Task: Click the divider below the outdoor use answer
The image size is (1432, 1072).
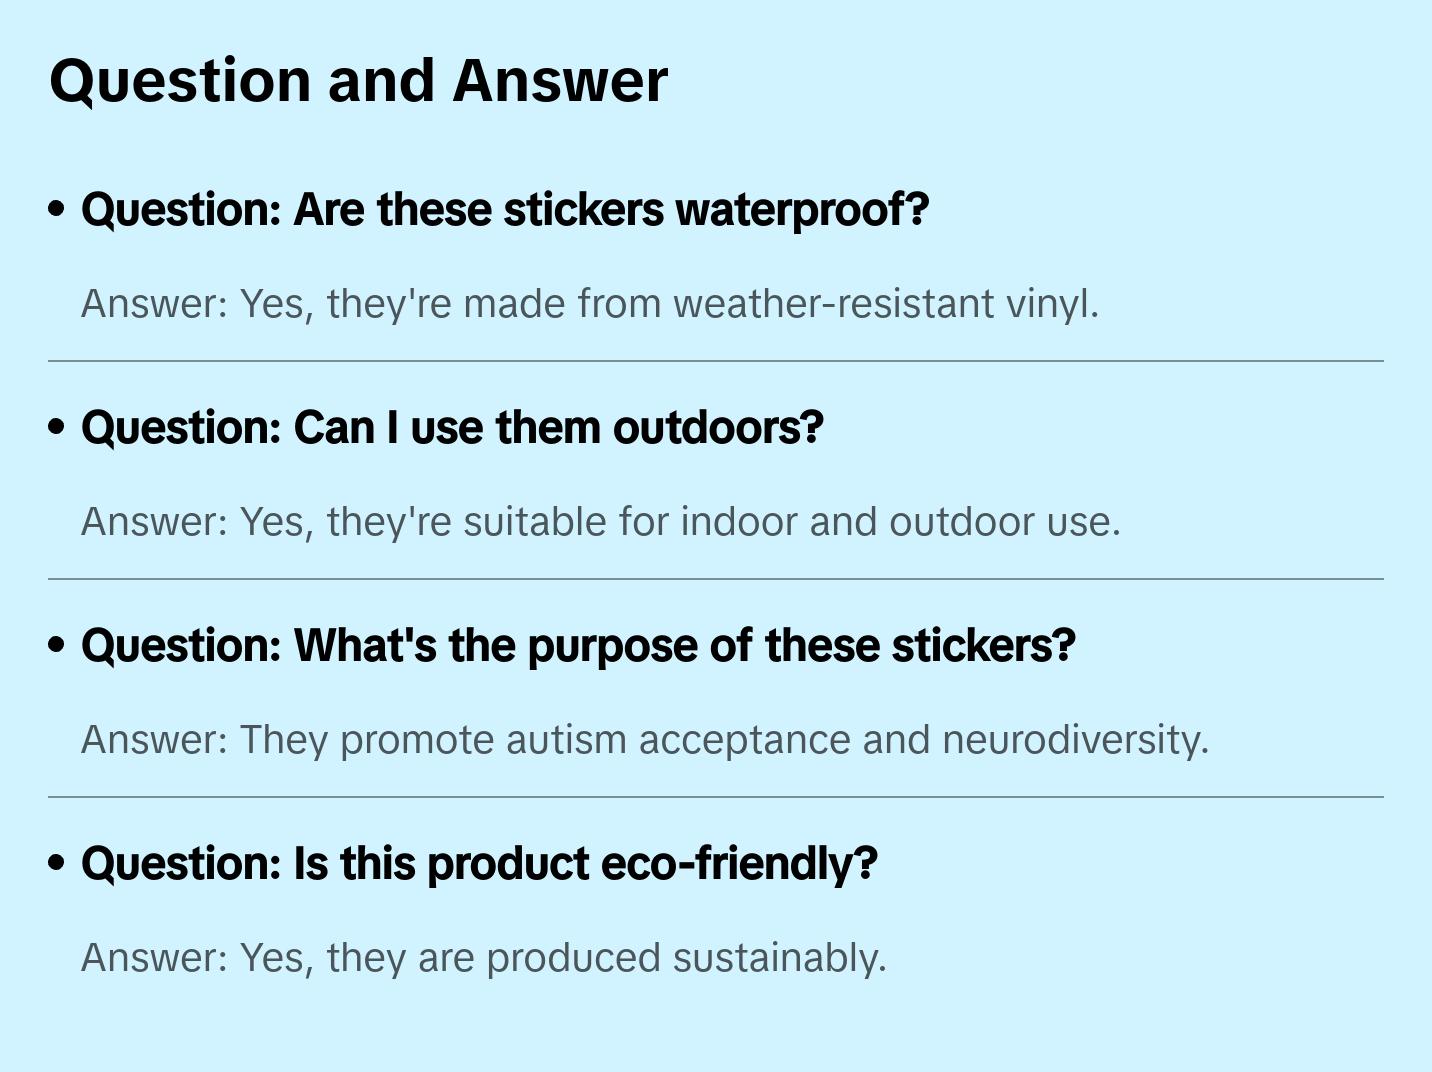Action: coord(716,579)
